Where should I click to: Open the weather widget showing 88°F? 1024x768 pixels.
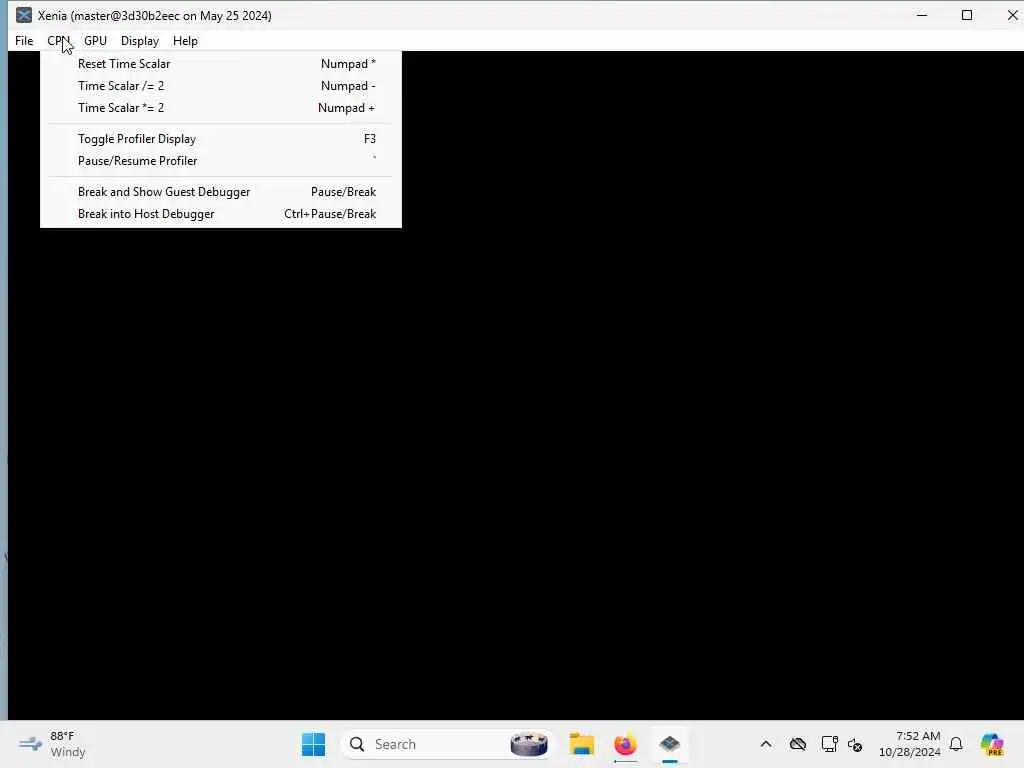tap(52, 744)
